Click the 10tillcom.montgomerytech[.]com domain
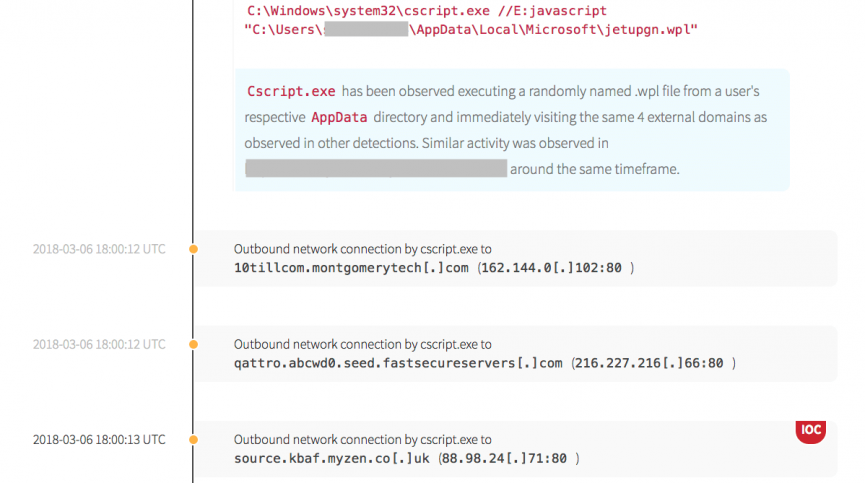Viewport: 865px width, 483px height. (351, 268)
